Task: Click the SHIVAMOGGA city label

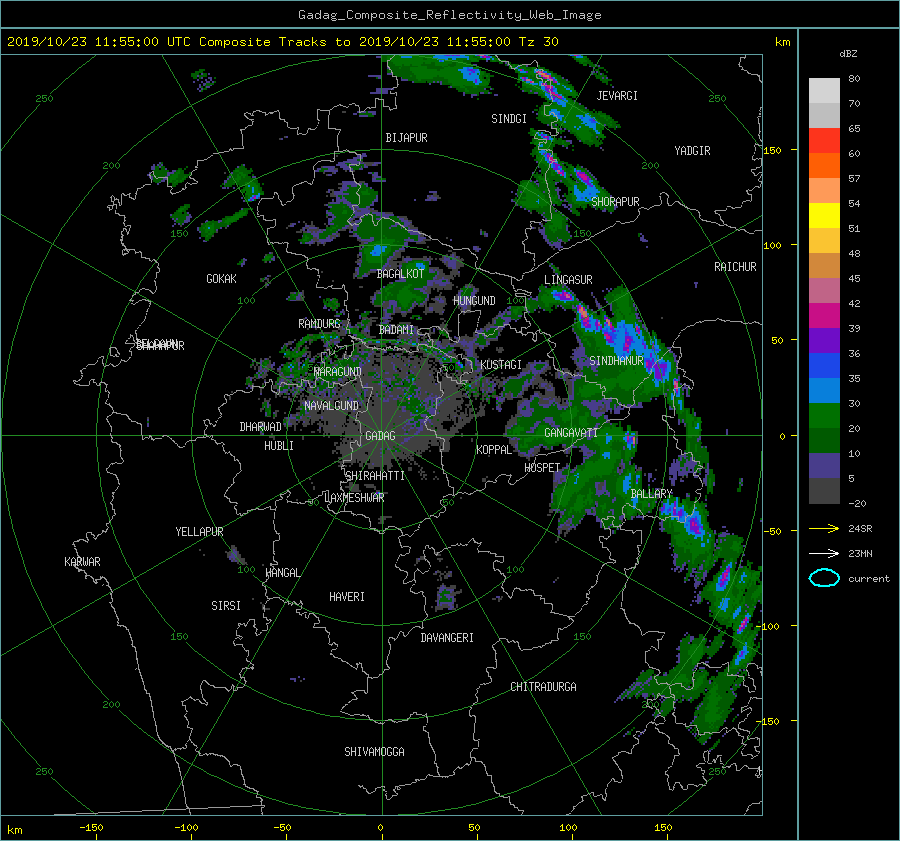Action: tap(374, 752)
